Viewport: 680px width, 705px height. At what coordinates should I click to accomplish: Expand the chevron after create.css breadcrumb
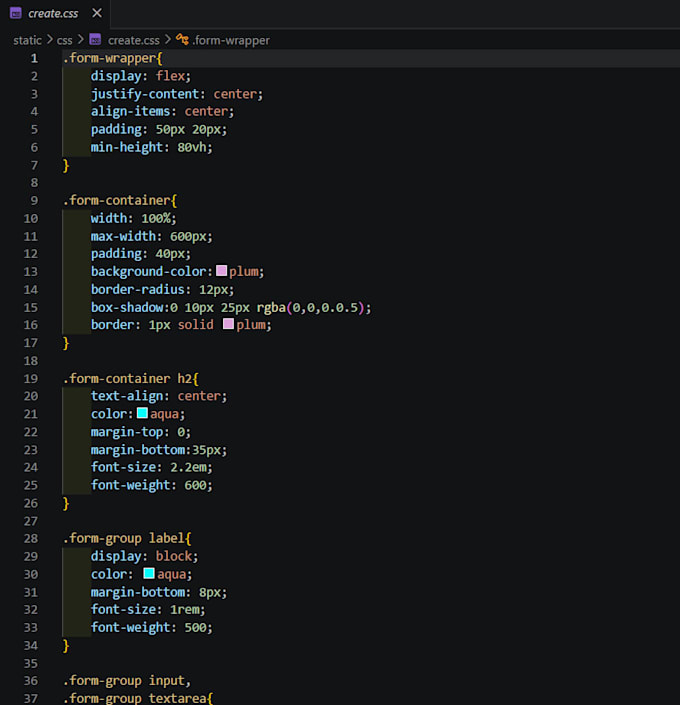pyautogui.click(x=168, y=40)
